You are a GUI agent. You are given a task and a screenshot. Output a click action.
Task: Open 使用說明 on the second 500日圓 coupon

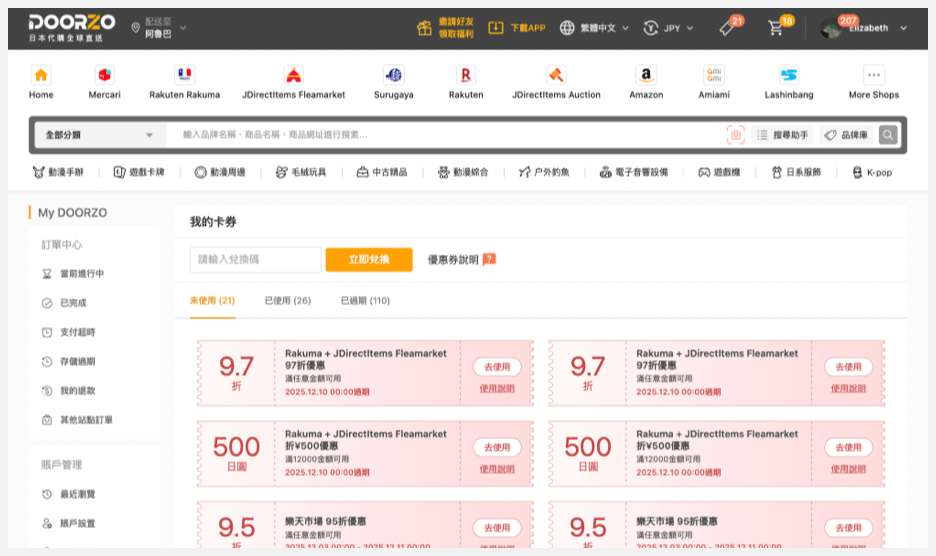tap(848, 469)
